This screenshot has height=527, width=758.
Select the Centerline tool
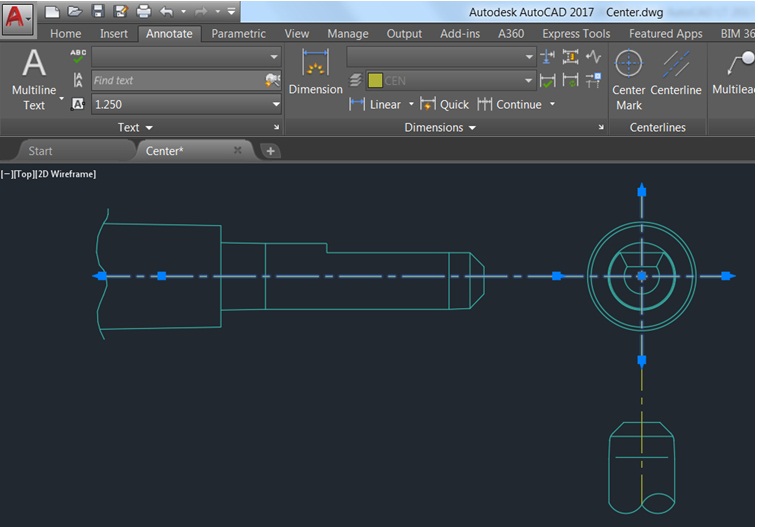[x=676, y=74]
